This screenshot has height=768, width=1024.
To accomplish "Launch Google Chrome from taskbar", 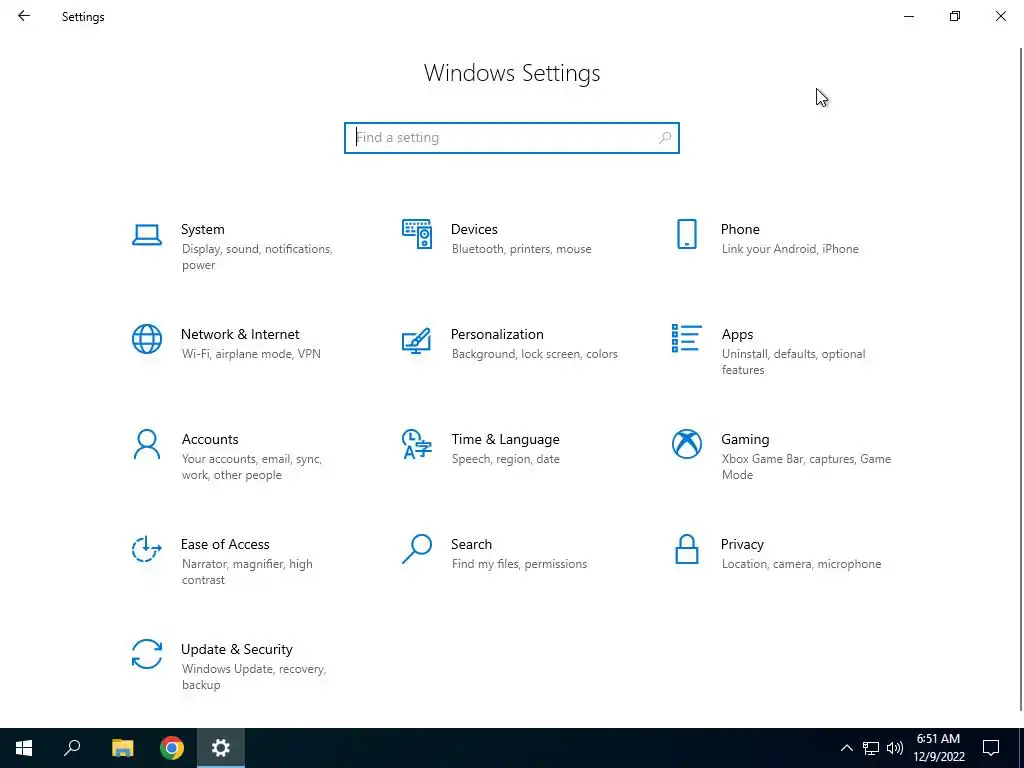I will point(172,748).
